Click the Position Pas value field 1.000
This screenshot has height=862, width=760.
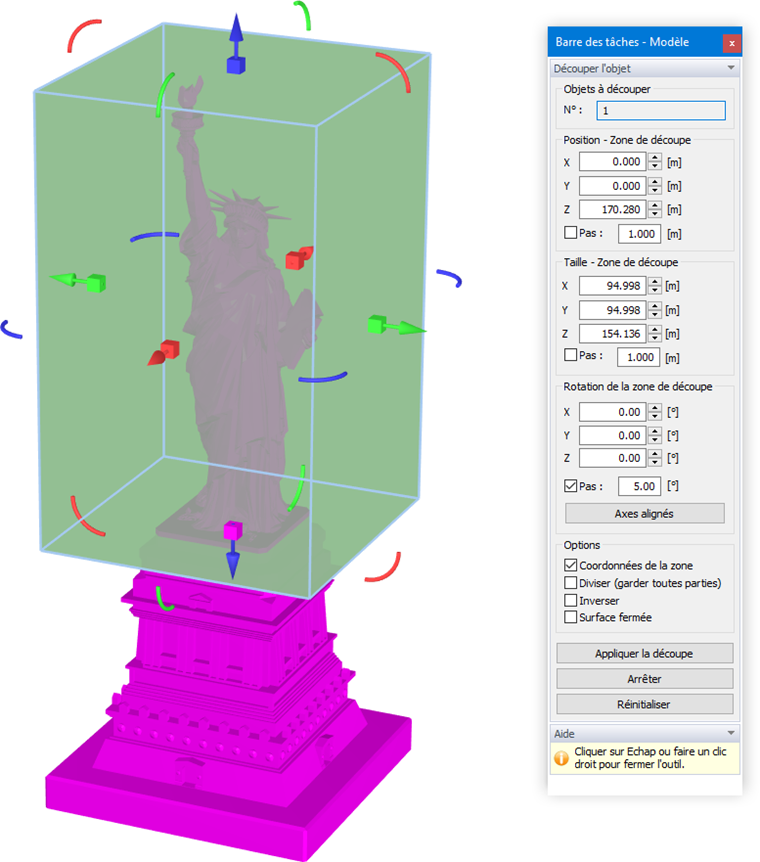(x=640, y=234)
